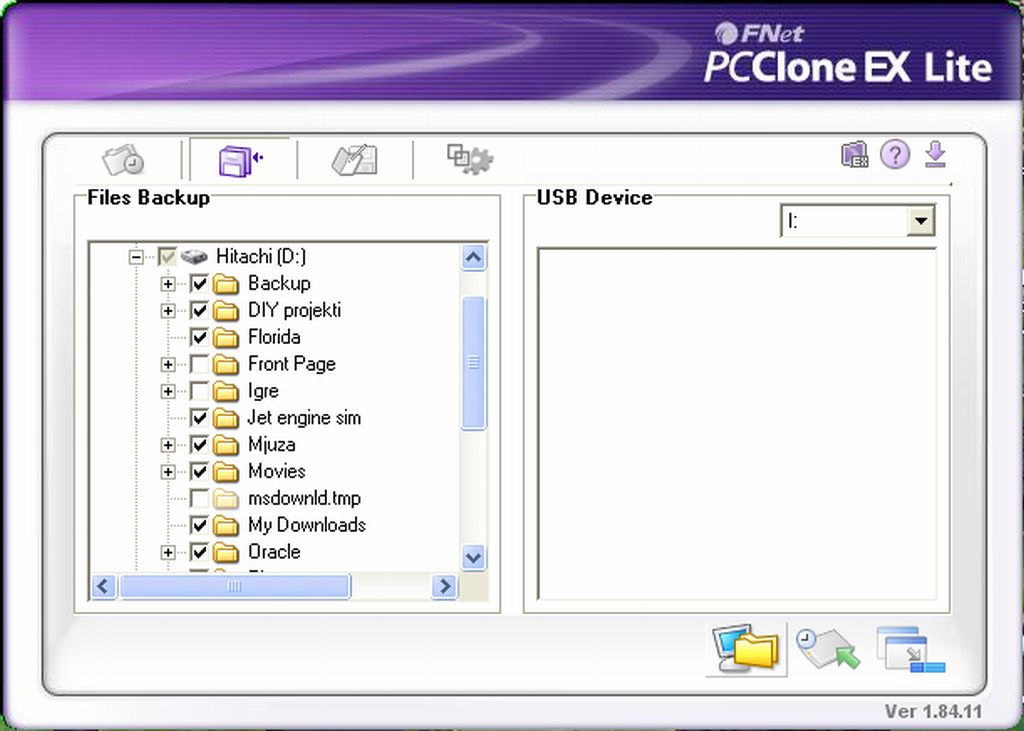This screenshot has width=1024, height=731.
Task: Uncheck the Florida folder checkbox
Action: coord(199,337)
